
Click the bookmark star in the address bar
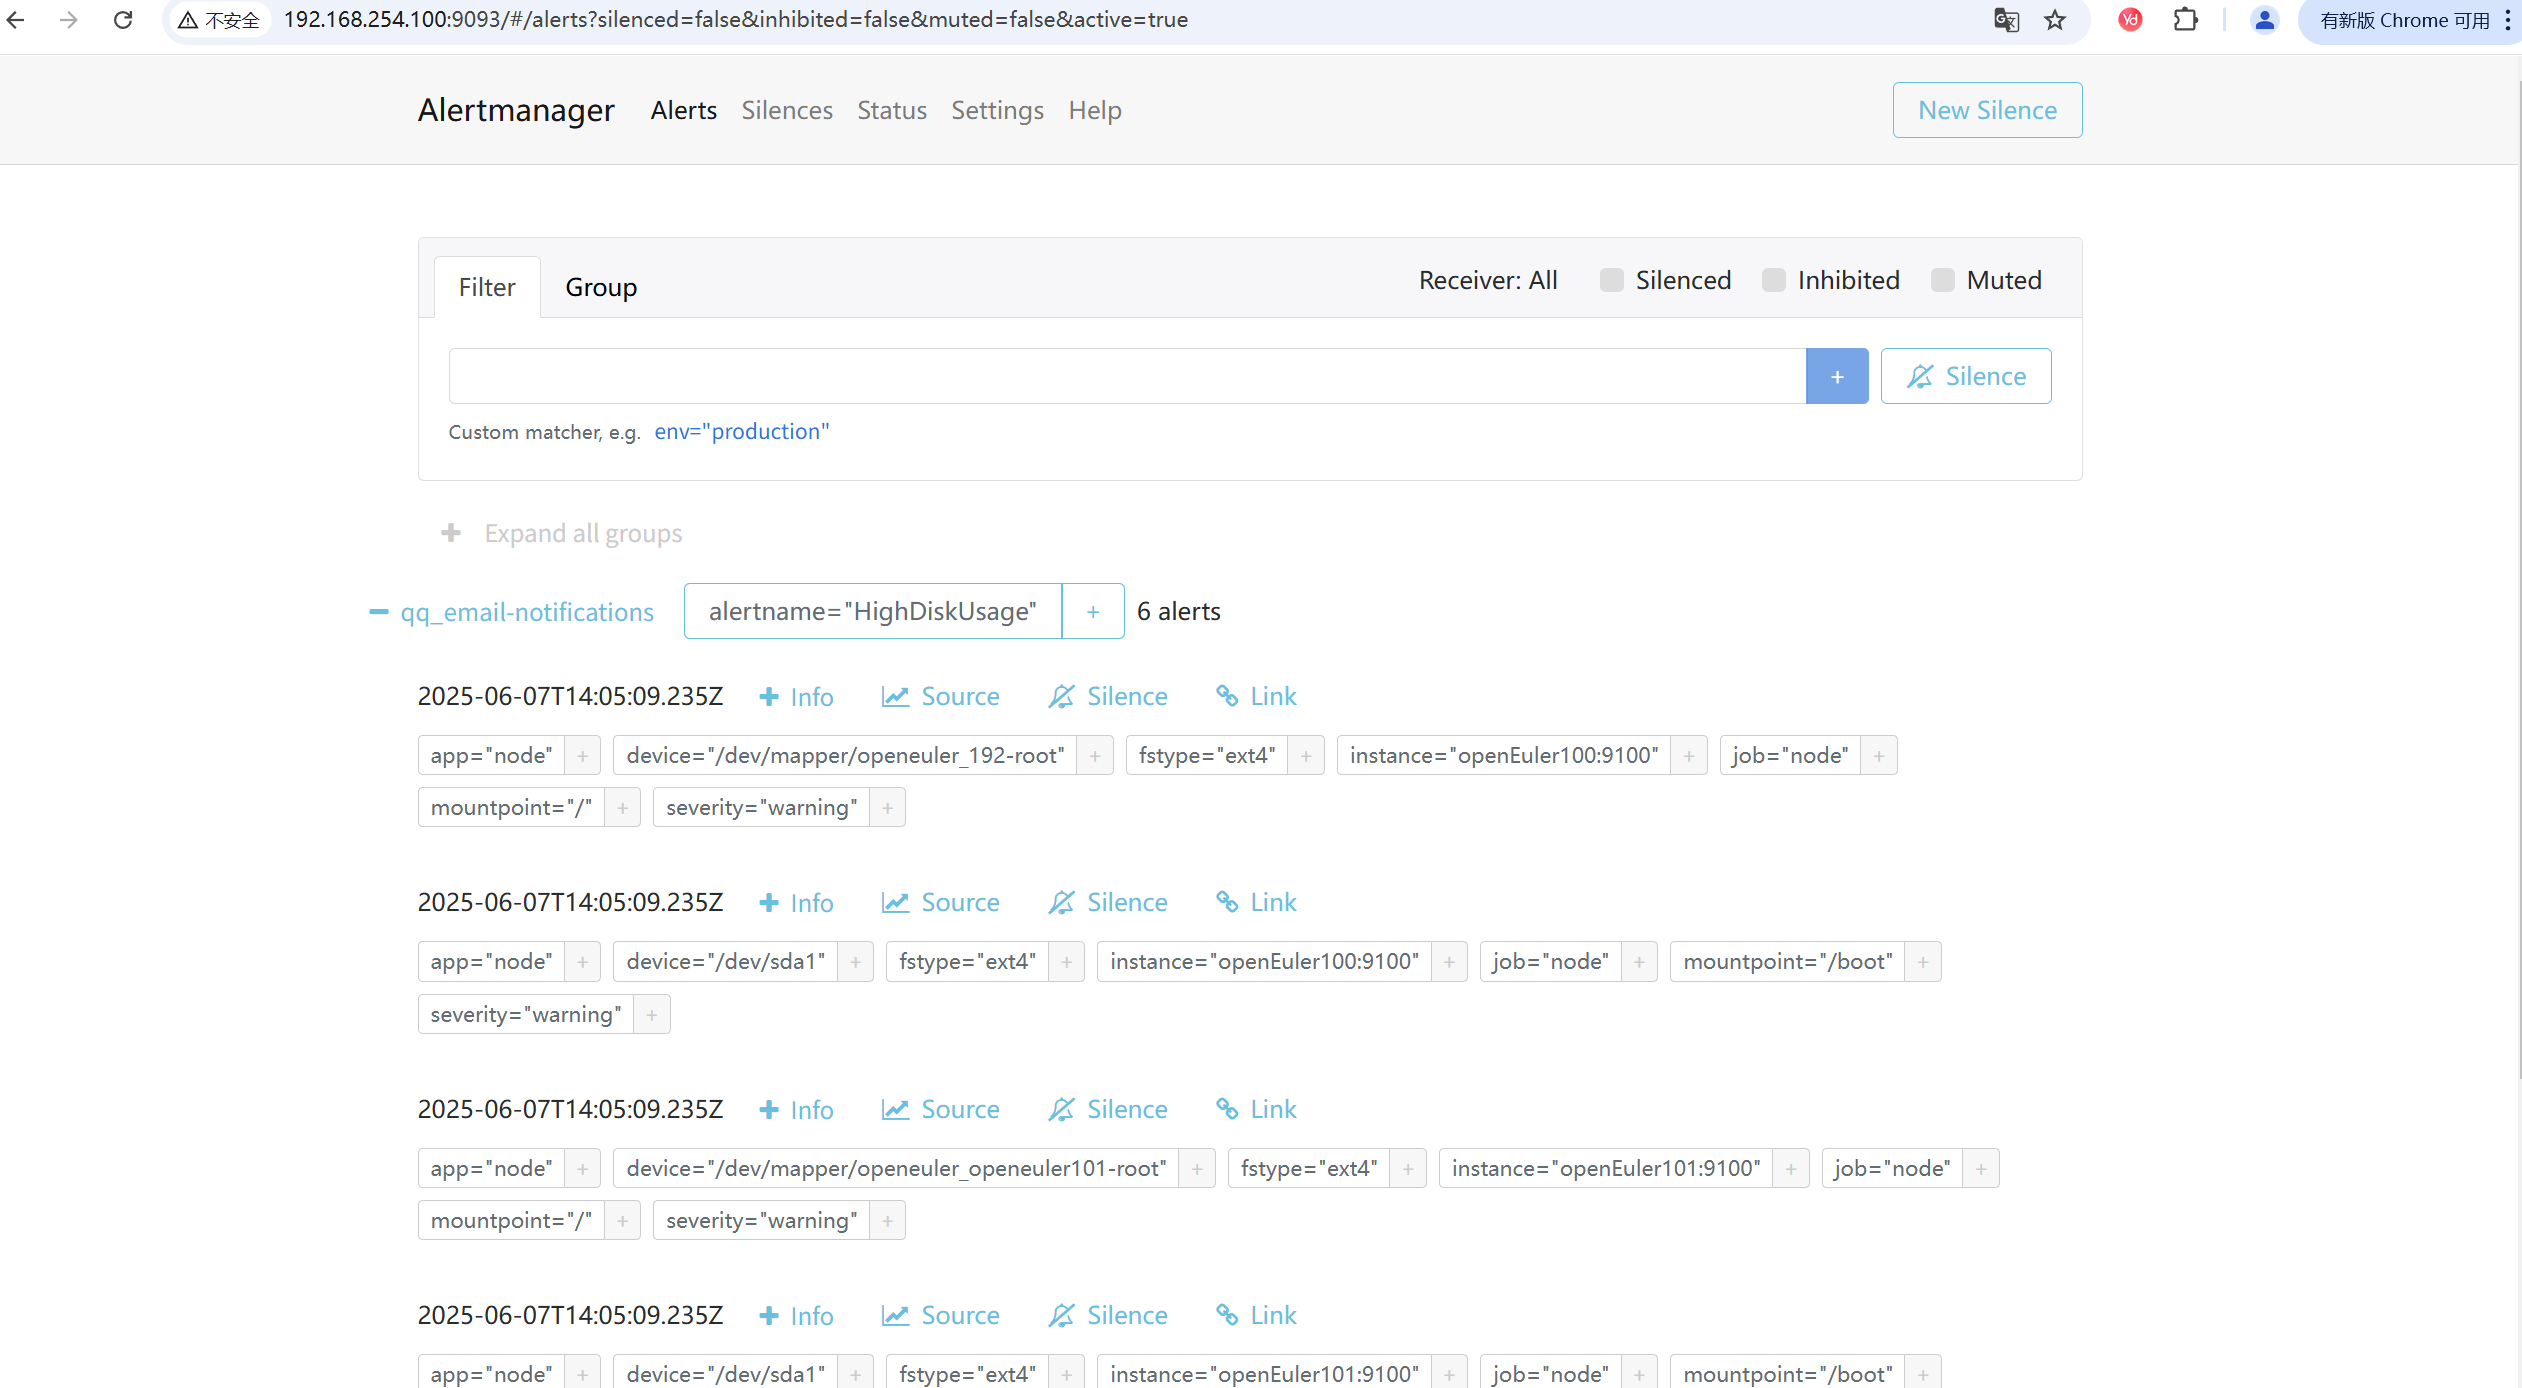coord(2055,19)
